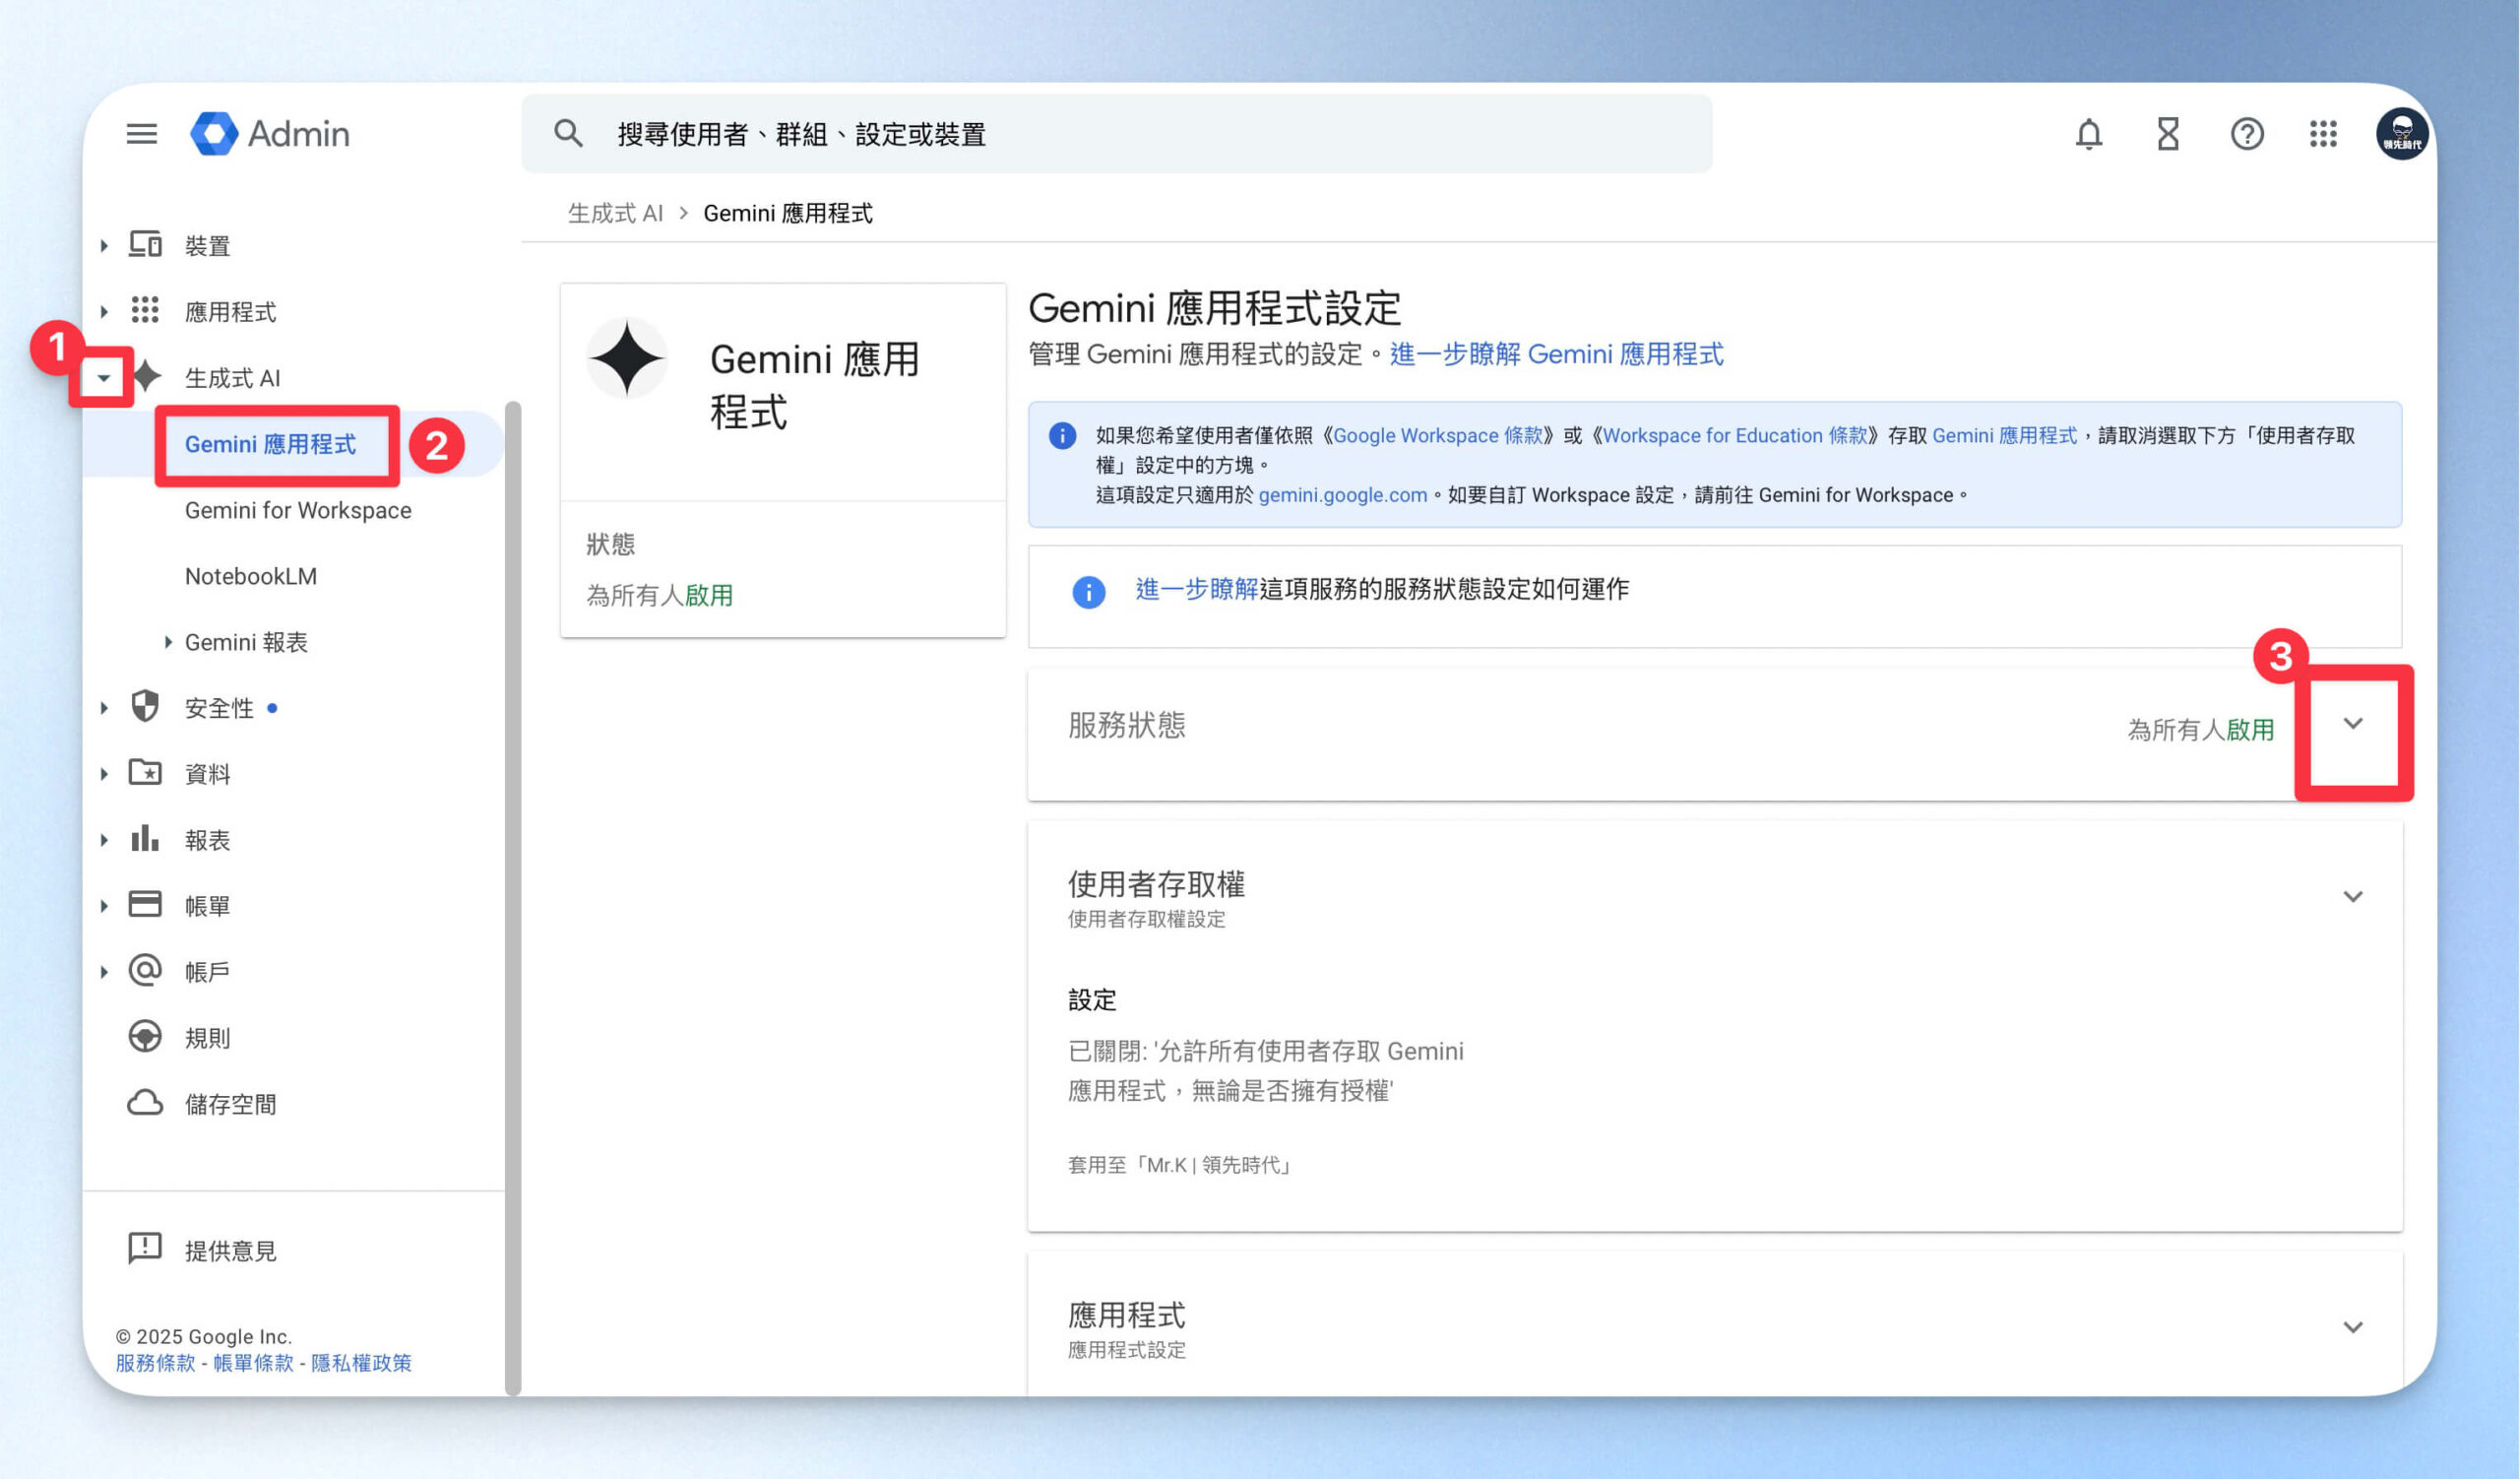The image size is (2520, 1479).
Task: Expand the 帳單 tree arrow
Action: (104, 905)
